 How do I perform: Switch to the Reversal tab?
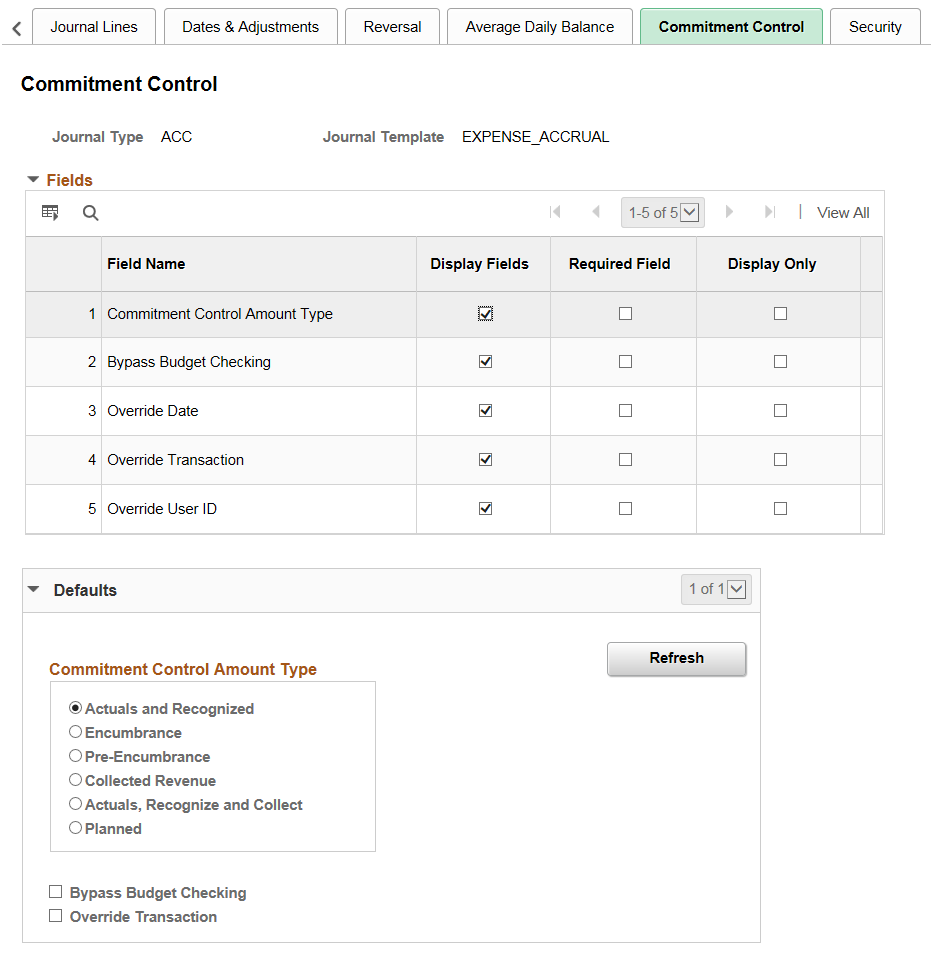click(392, 27)
